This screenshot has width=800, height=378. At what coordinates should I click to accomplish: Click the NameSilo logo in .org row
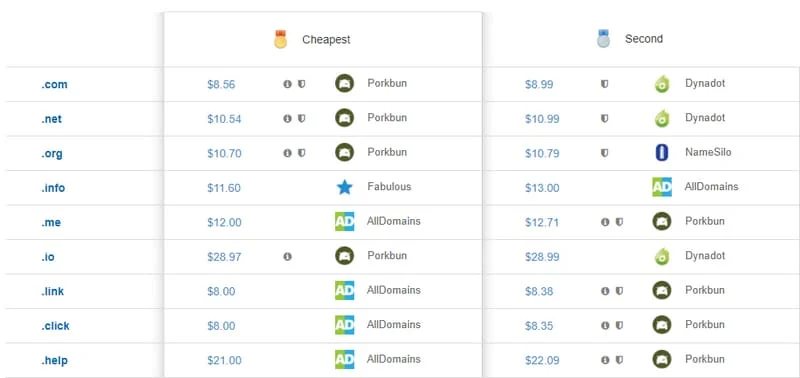[x=662, y=153]
